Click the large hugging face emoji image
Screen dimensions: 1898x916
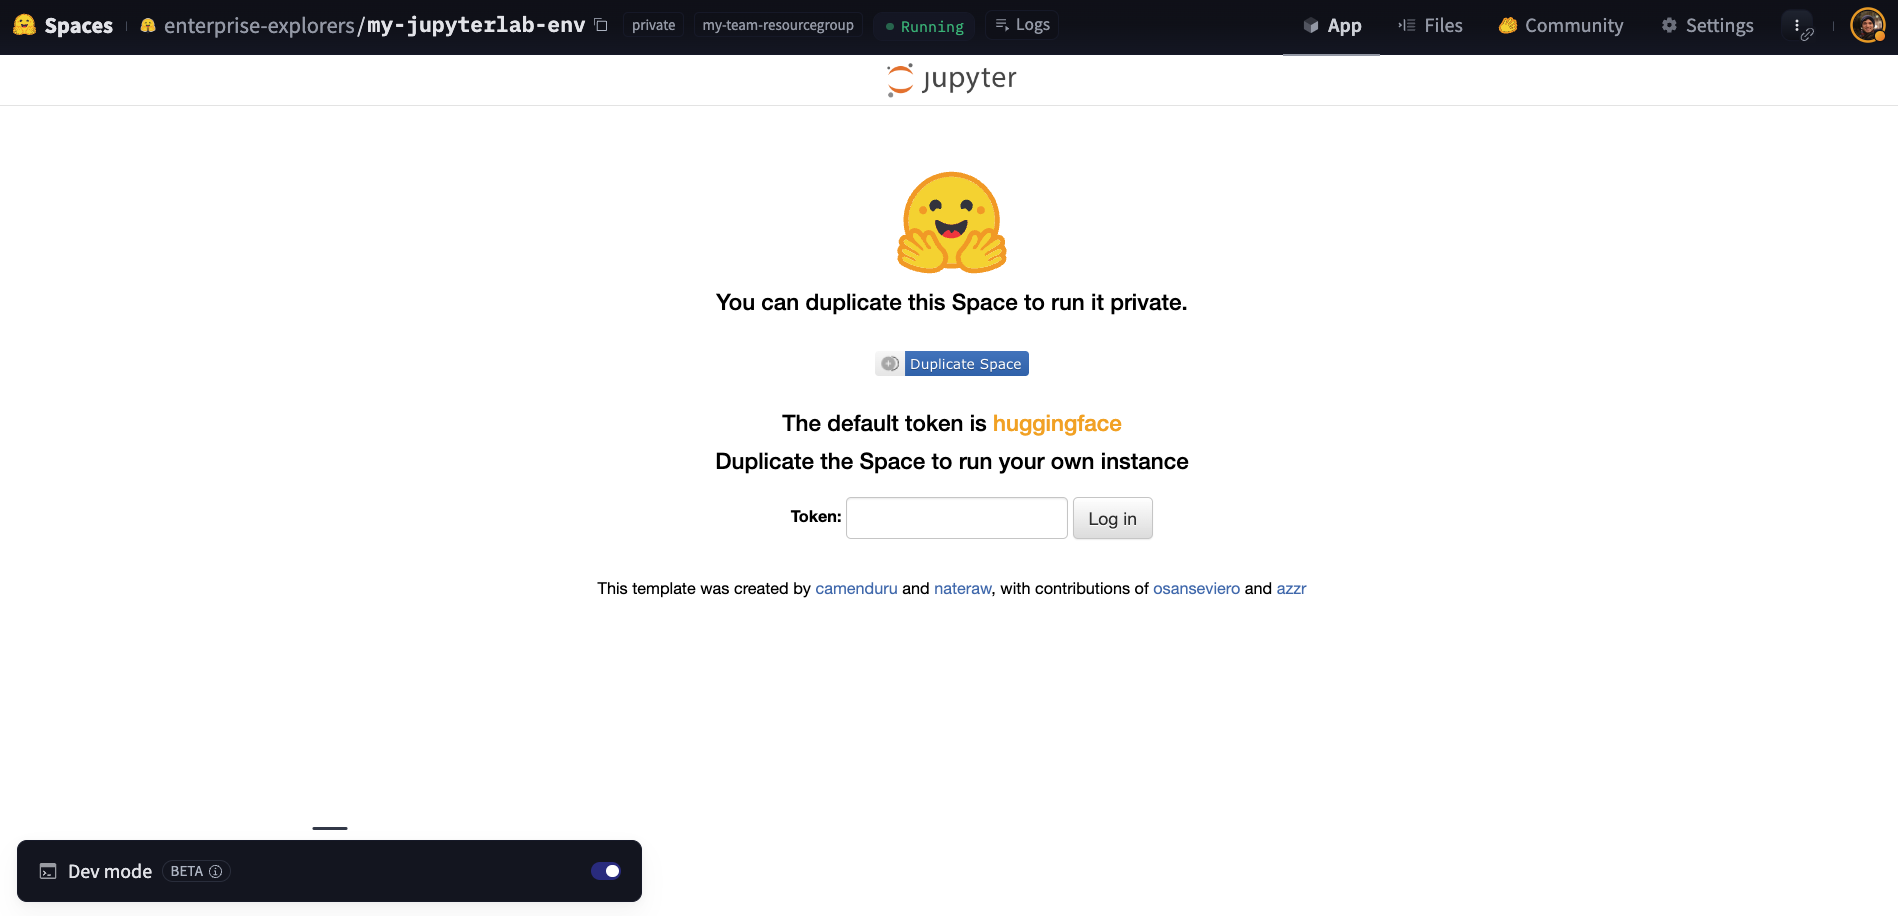(x=952, y=222)
